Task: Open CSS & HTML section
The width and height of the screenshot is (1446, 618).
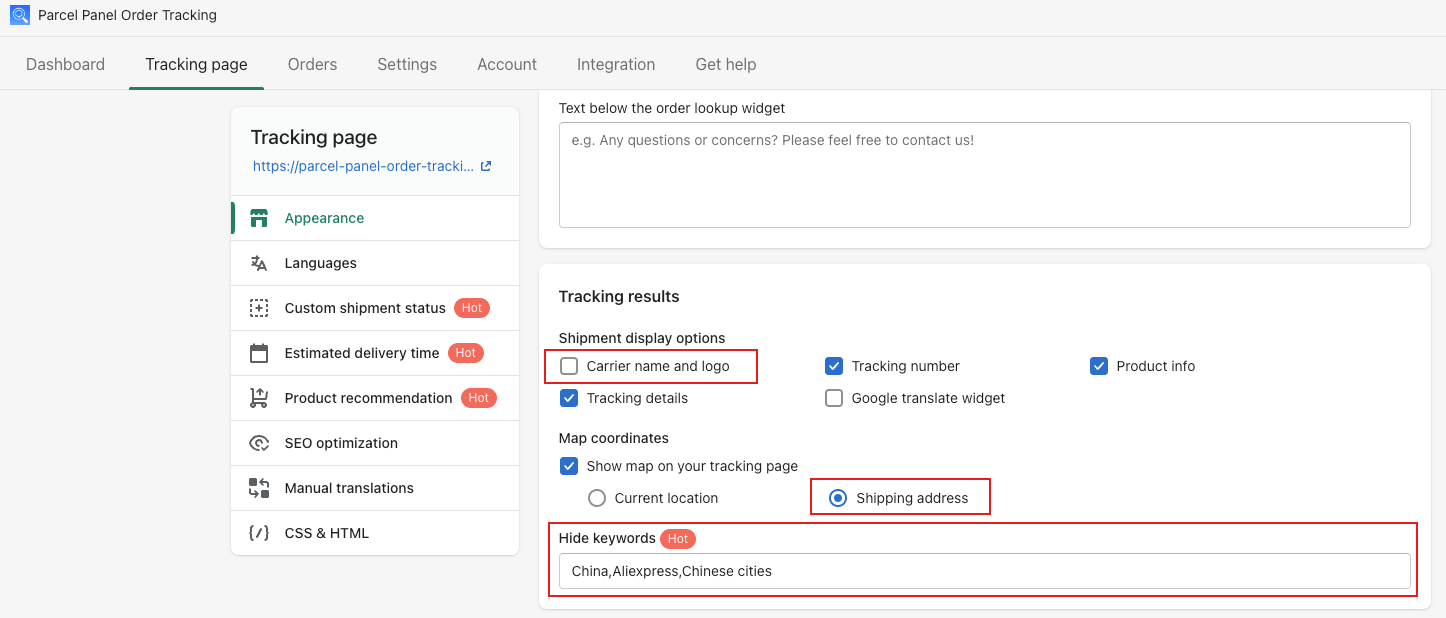Action: pyautogui.click(x=375, y=533)
